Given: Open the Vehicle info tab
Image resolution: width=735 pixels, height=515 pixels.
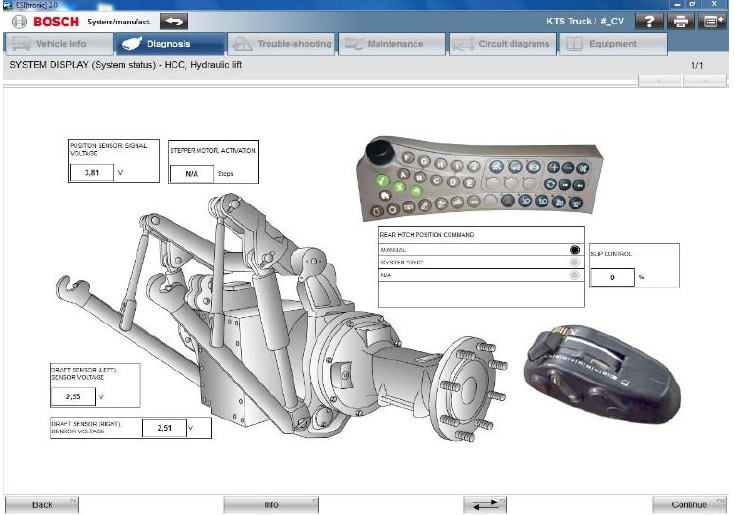Looking at the screenshot, I should point(59,44).
